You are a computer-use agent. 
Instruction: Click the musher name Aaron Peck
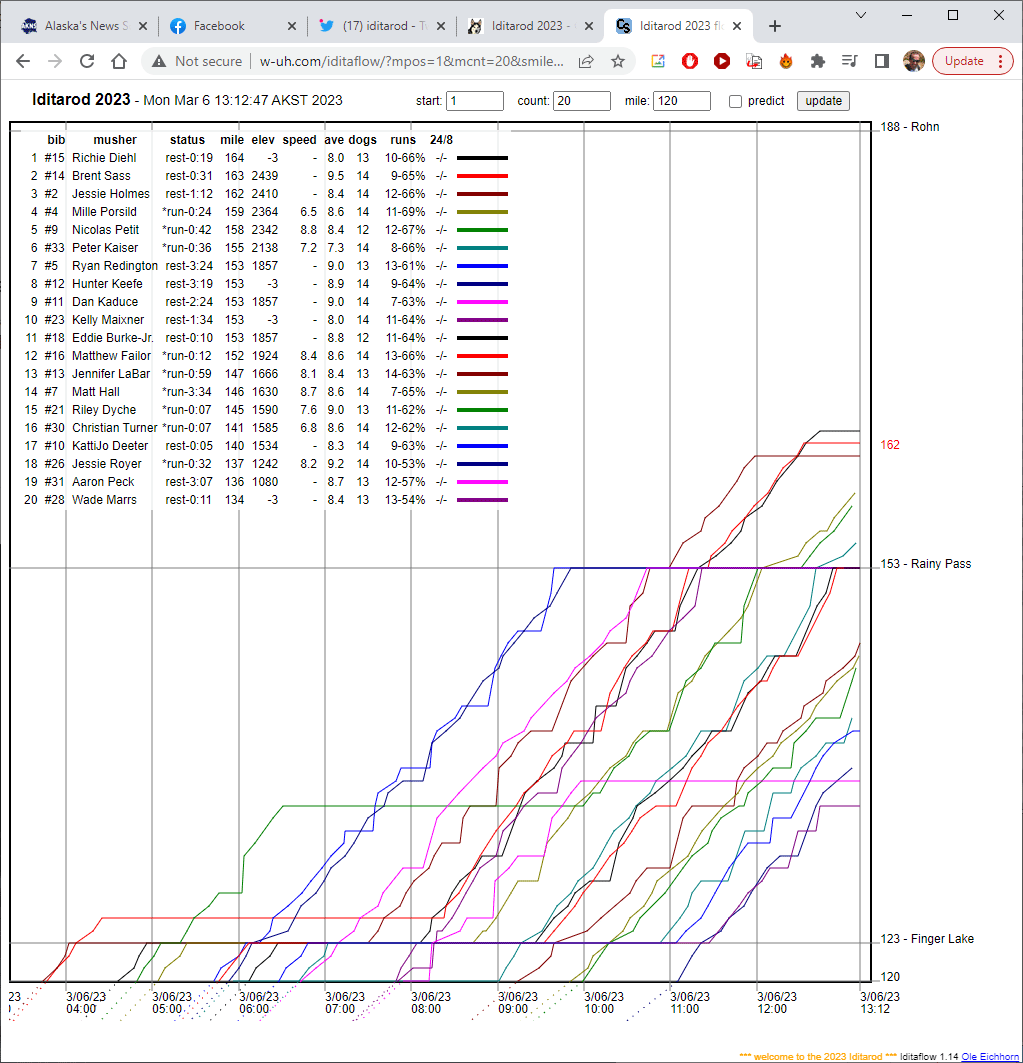[x=103, y=481]
